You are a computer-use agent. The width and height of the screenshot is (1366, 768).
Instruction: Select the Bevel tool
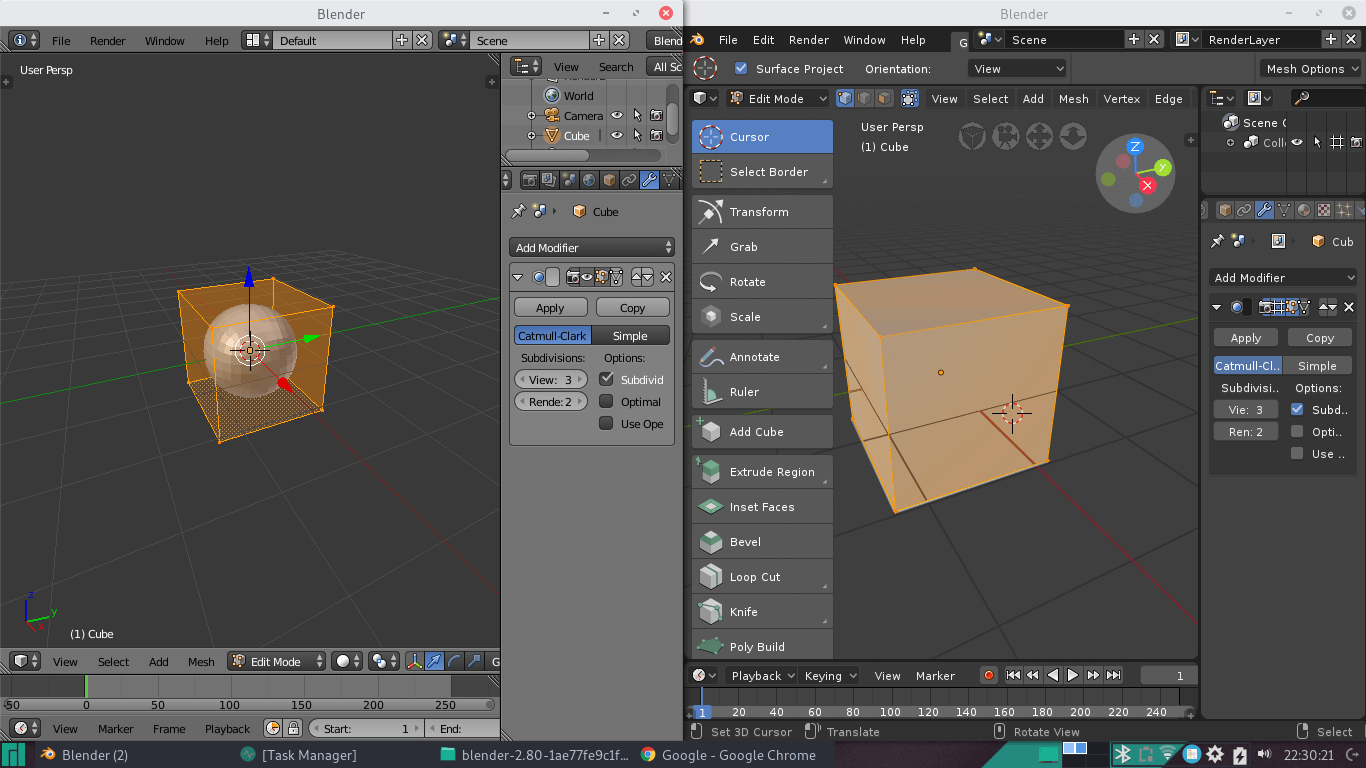coord(762,541)
